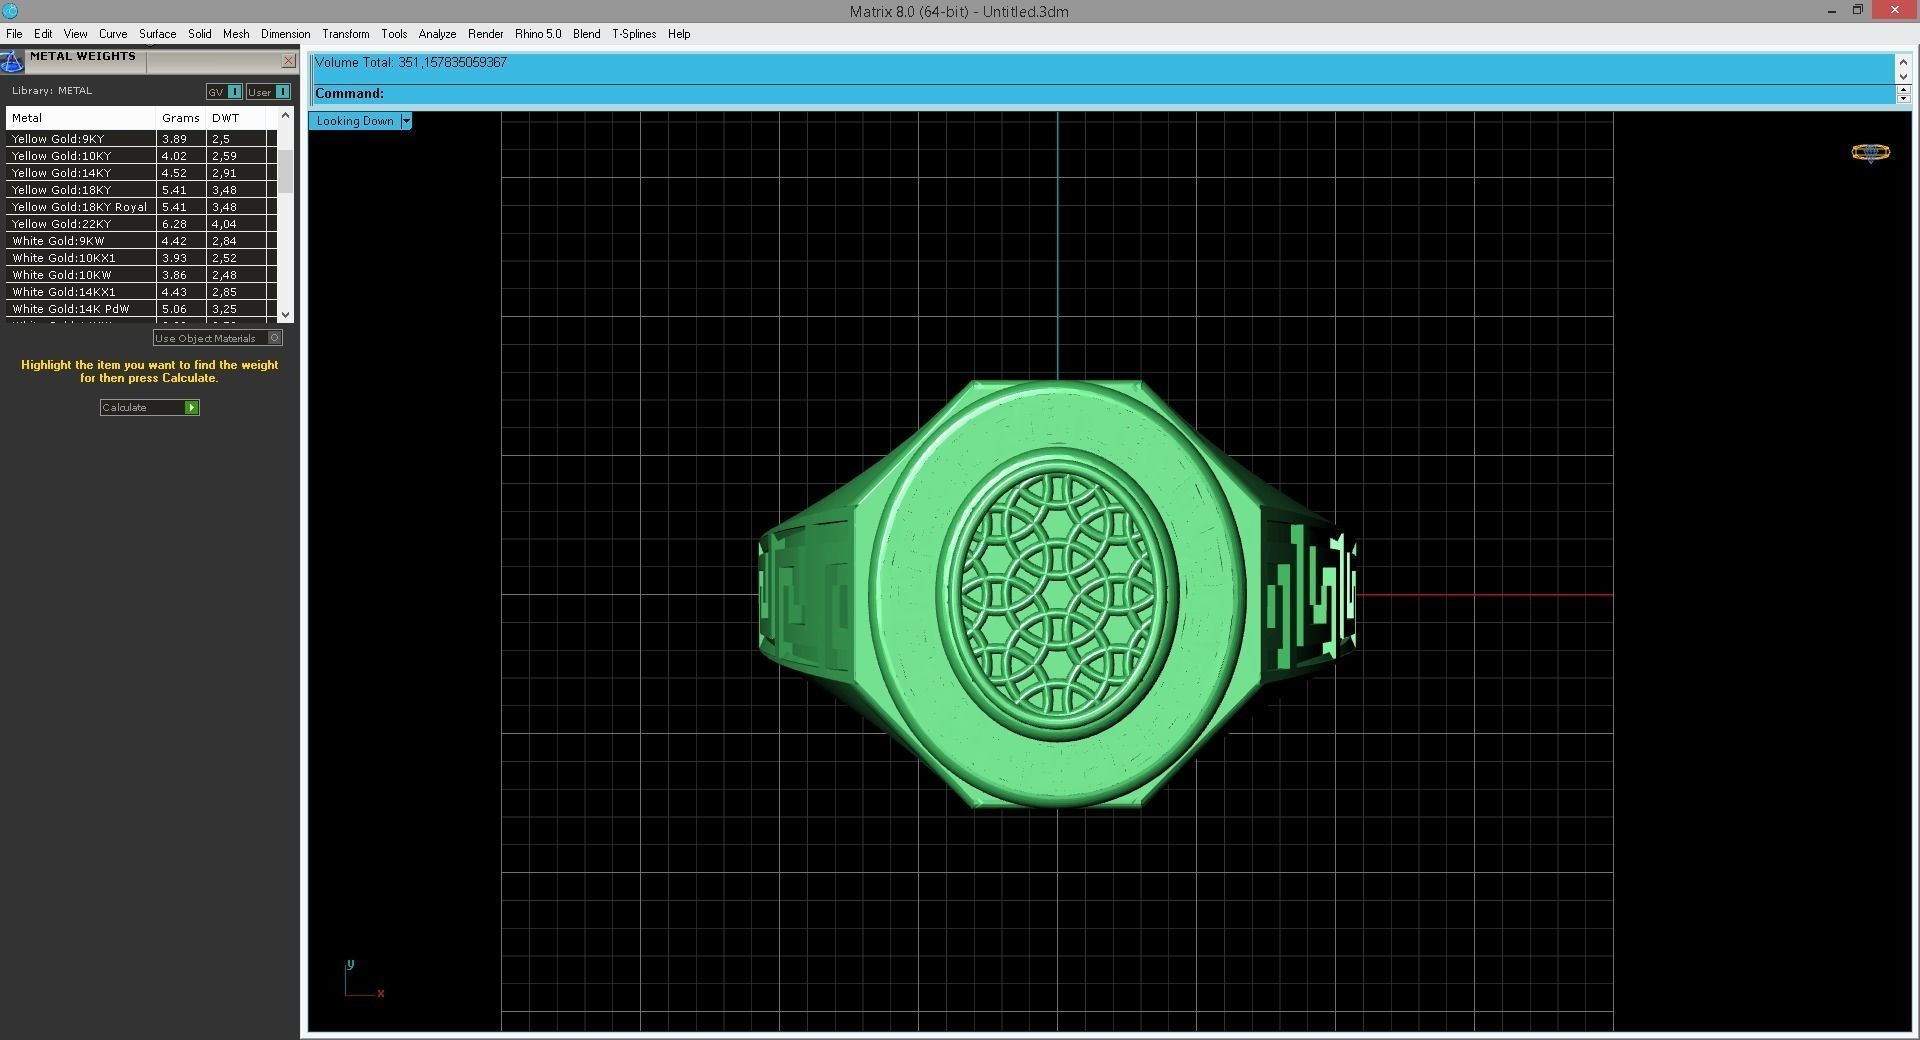The image size is (1920, 1040).
Task: Click the metal list scrollbar thumb
Action: (x=286, y=172)
